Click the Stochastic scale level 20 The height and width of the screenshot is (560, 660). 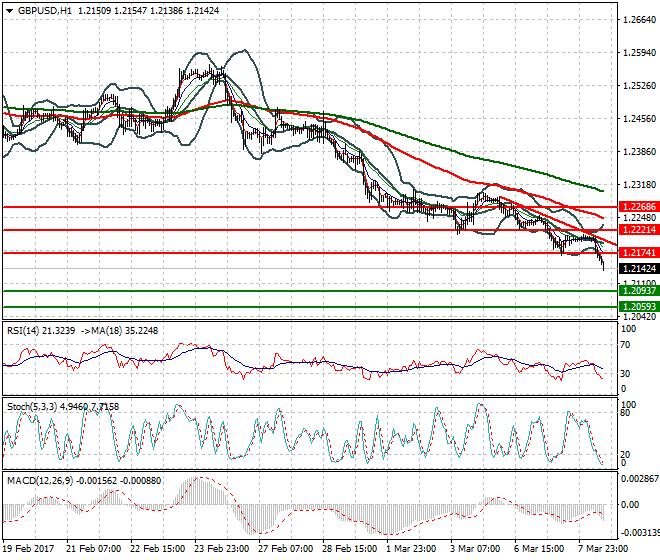pos(626,454)
